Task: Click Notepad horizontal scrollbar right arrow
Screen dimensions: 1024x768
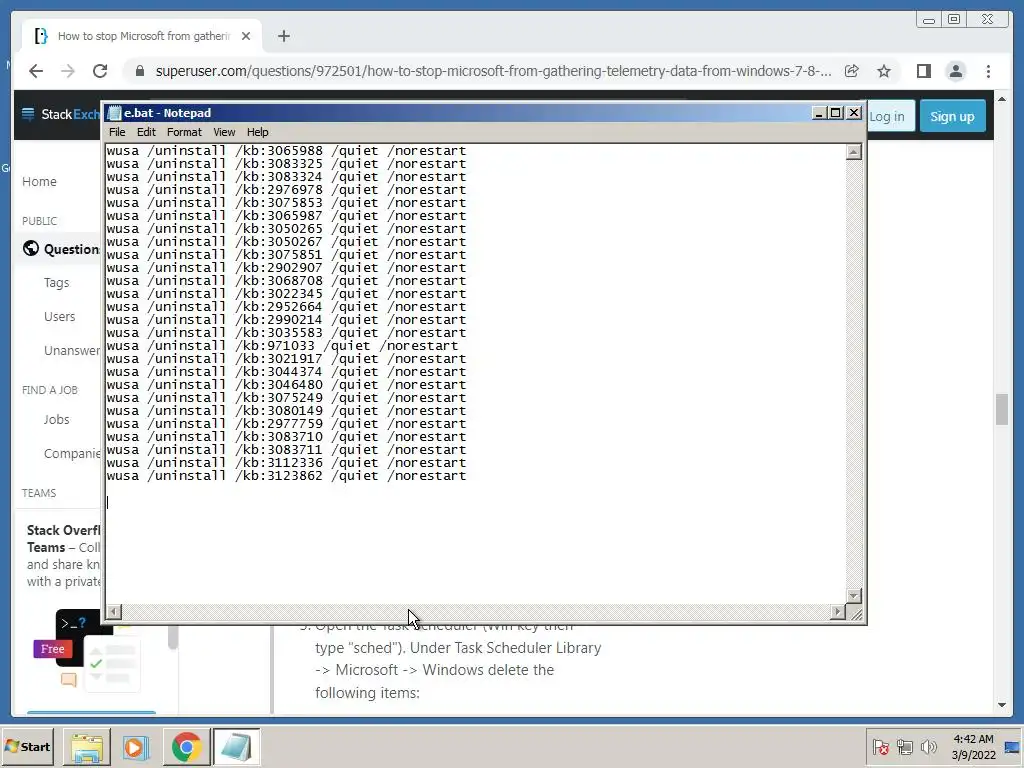Action: [x=837, y=612]
